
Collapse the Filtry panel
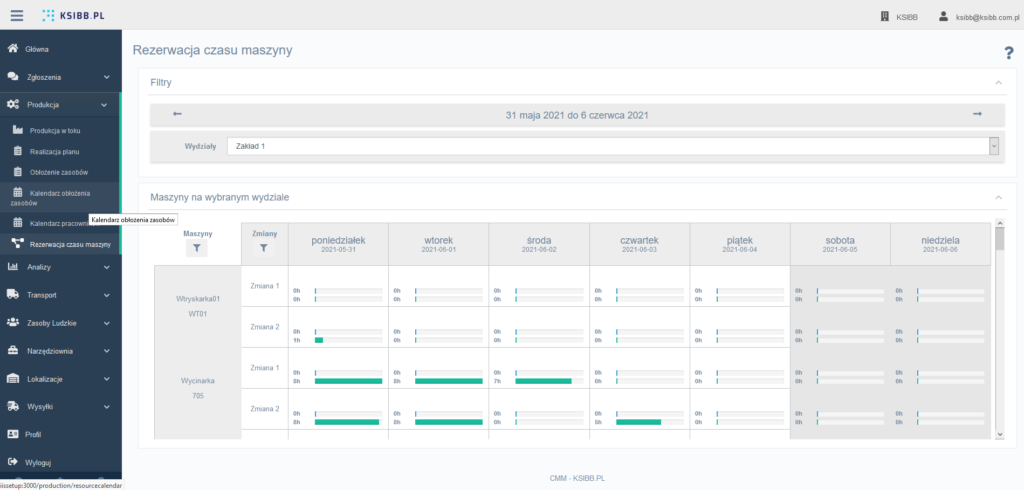(x=997, y=82)
